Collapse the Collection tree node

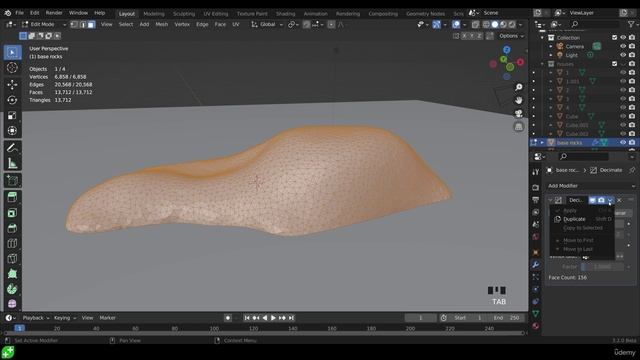click(x=542, y=38)
